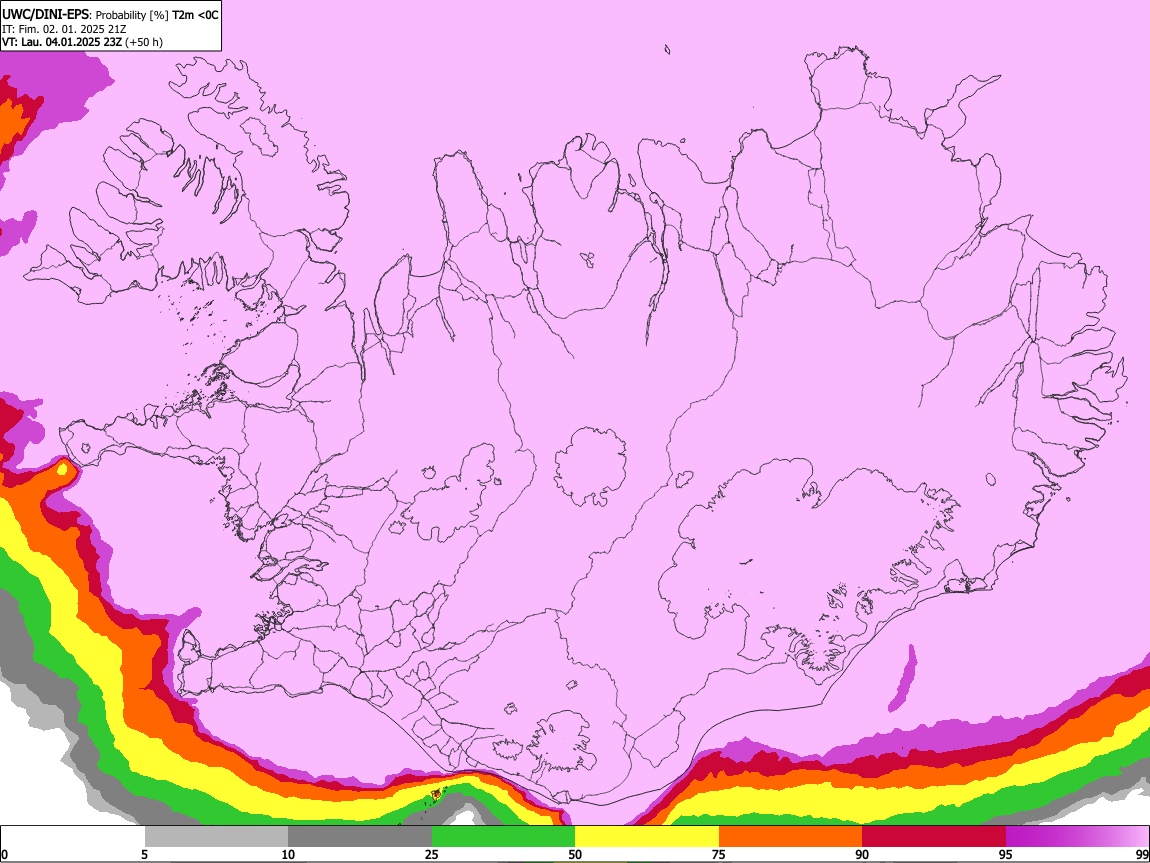Click the gray 5-10 percent legend swatch
Viewport: 1150px width, 863px height.
point(216,837)
